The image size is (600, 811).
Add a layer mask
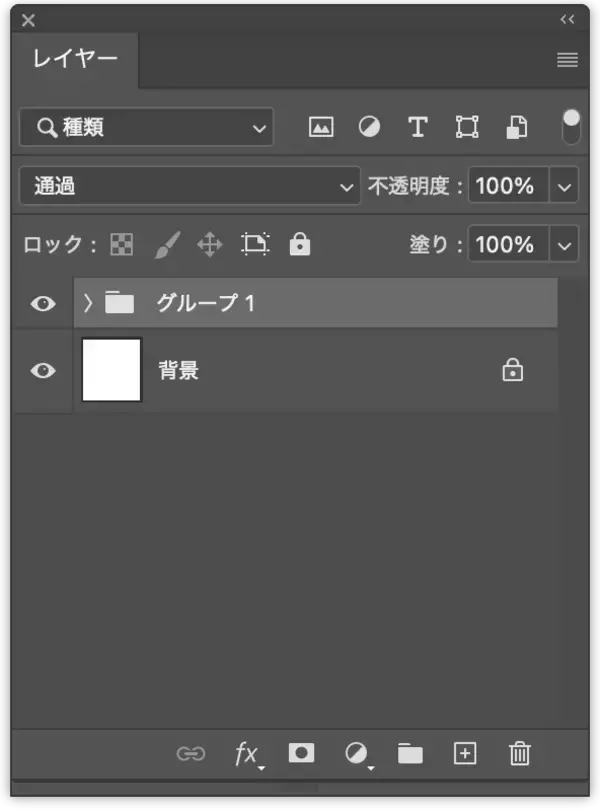(302, 753)
